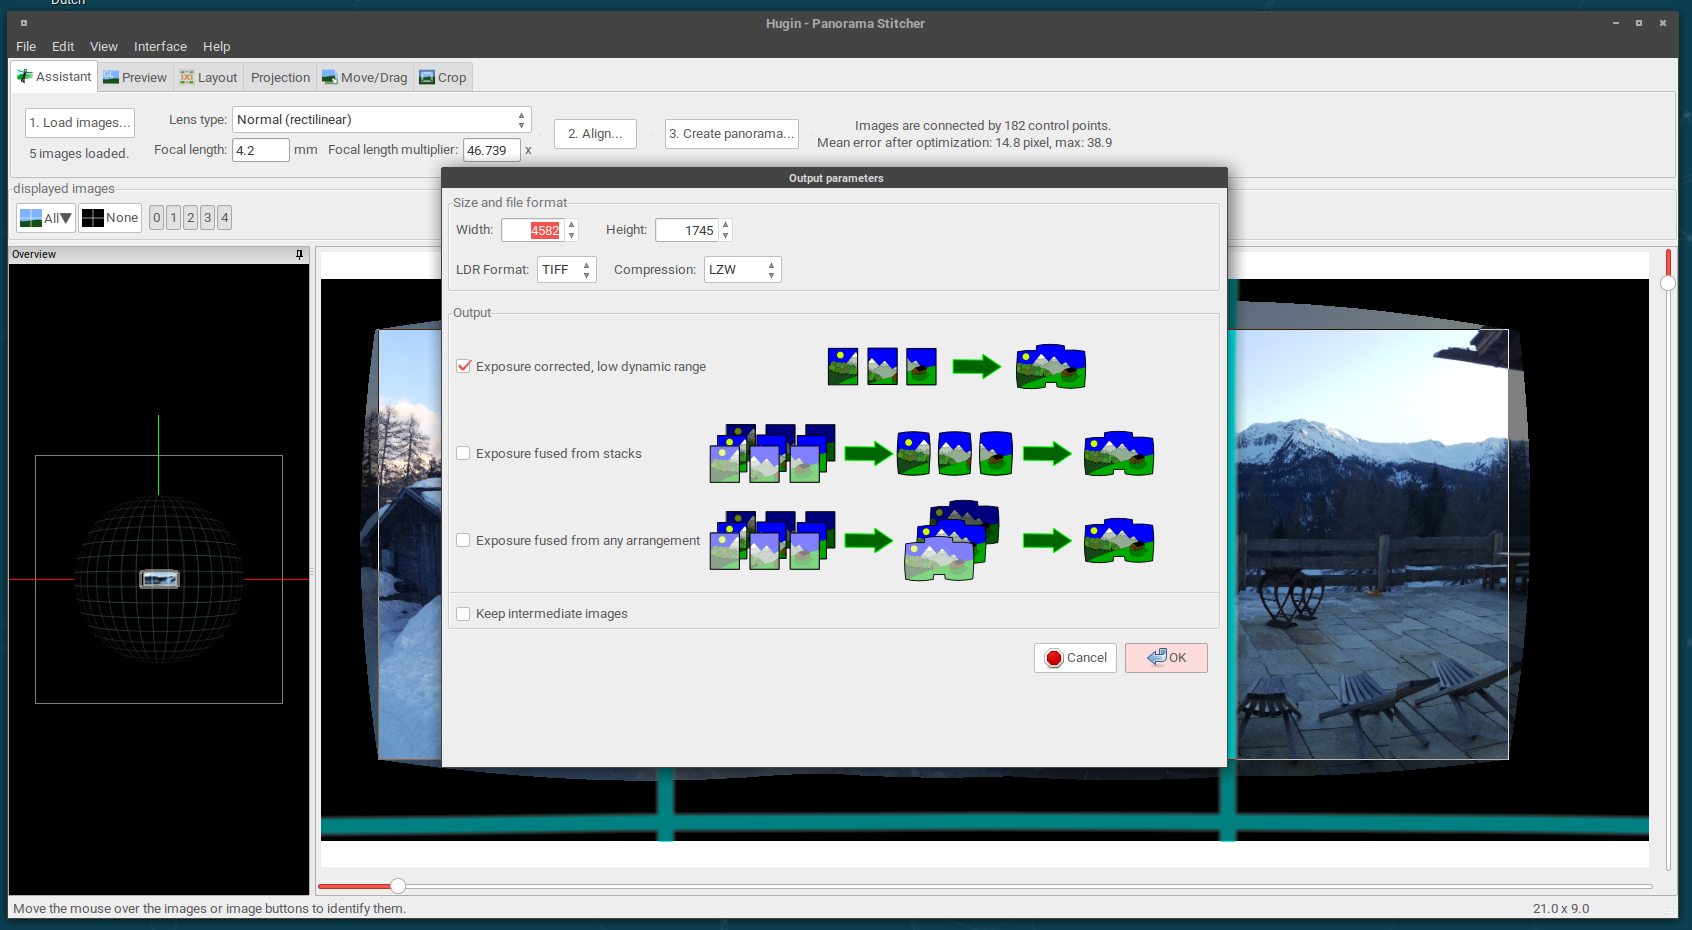This screenshot has width=1692, height=930.
Task: Click the Height input field
Action: coord(687,230)
